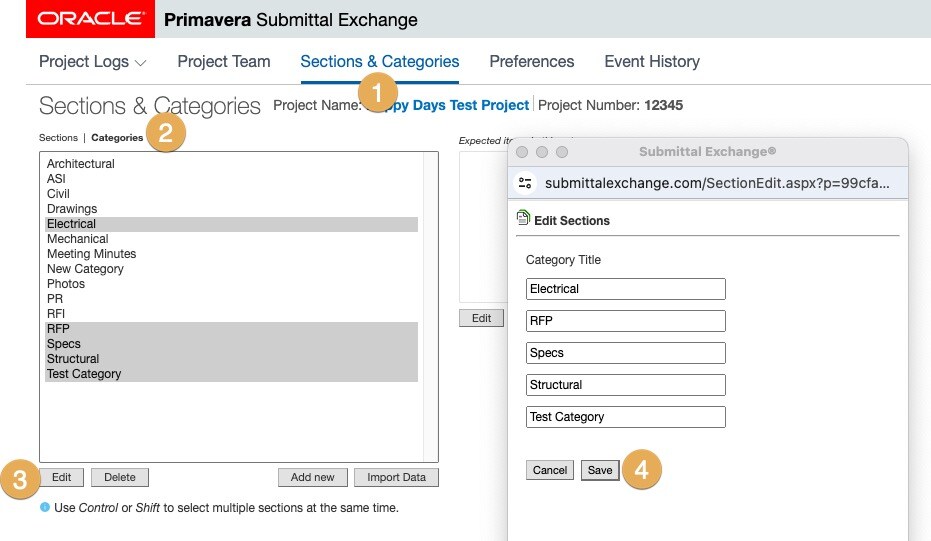931x541 pixels.
Task: Select the Categories view link
Action: tap(117, 138)
